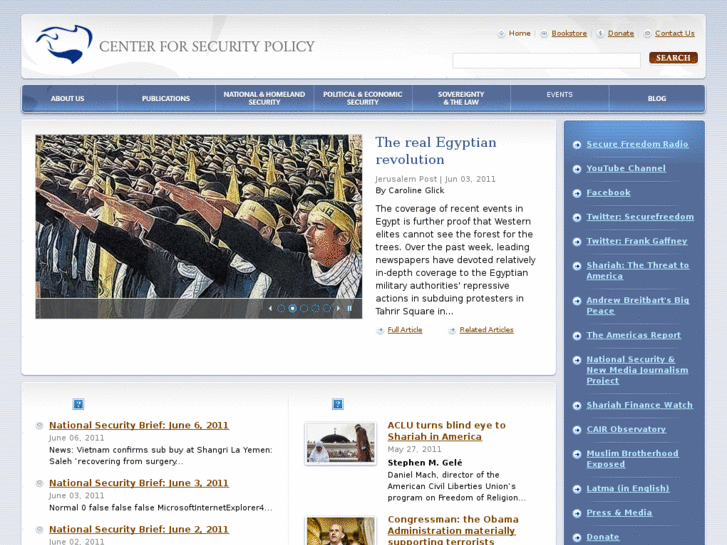Click the small icon beside Related Articles
The height and width of the screenshot is (545, 727).
click(452, 330)
